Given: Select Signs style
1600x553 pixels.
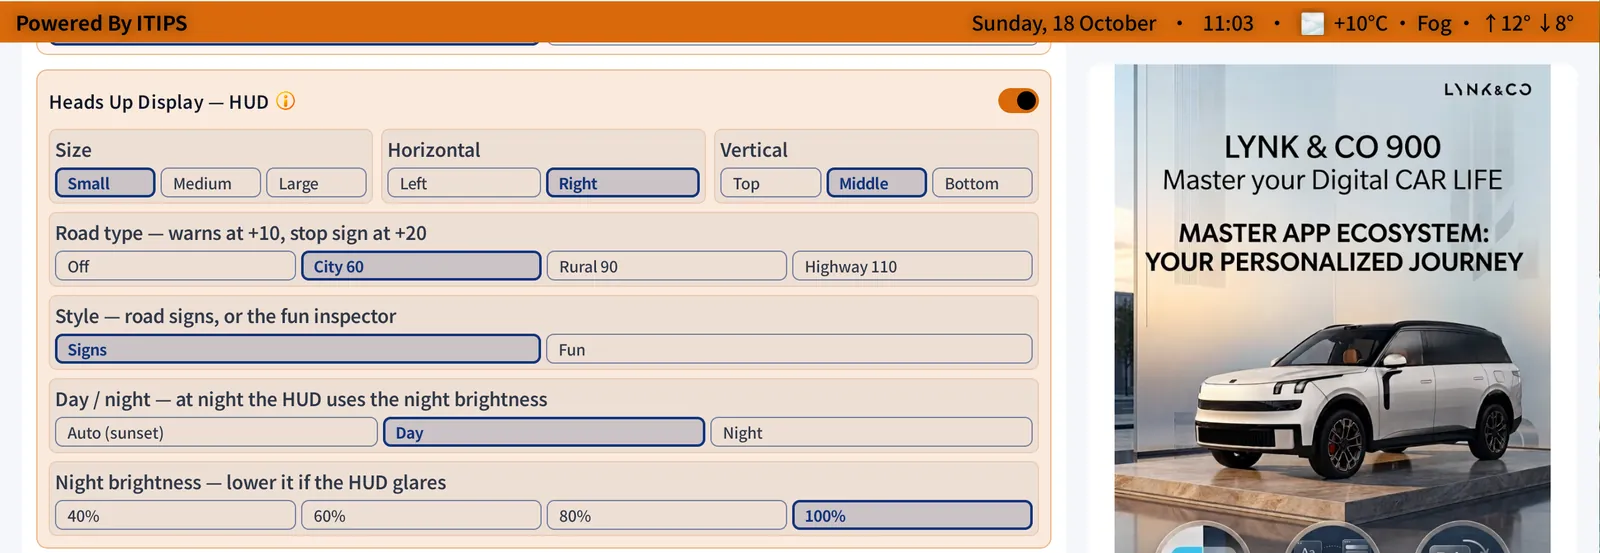Looking at the screenshot, I should 298,349.
